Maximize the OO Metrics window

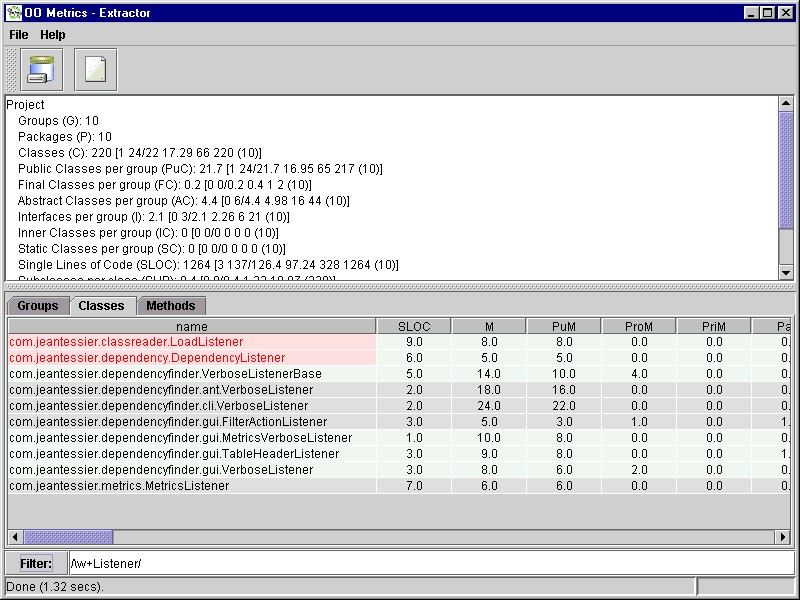pyautogui.click(x=767, y=13)
